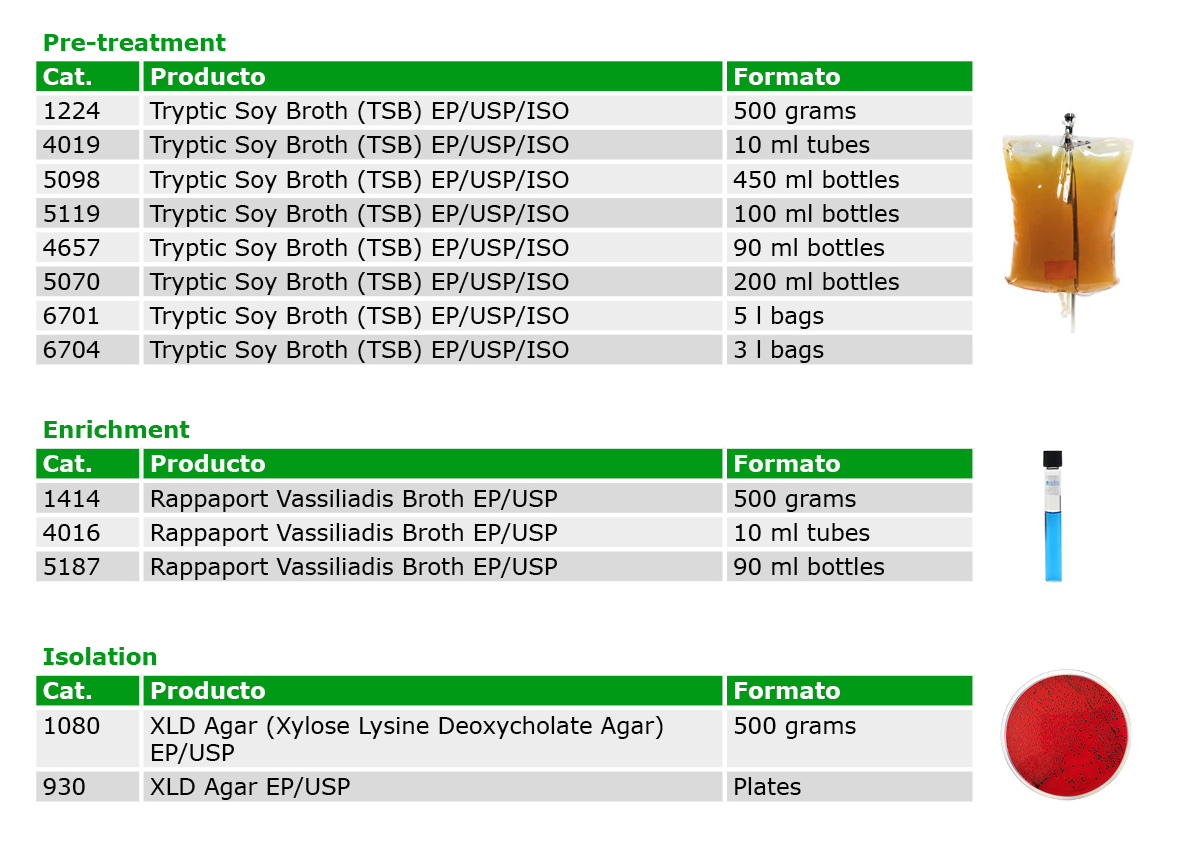This screenshot has width=1179, height=843.
Task: Click the red XLD agar plate image
Action: pyautogui.click(x=1067, y=733)
